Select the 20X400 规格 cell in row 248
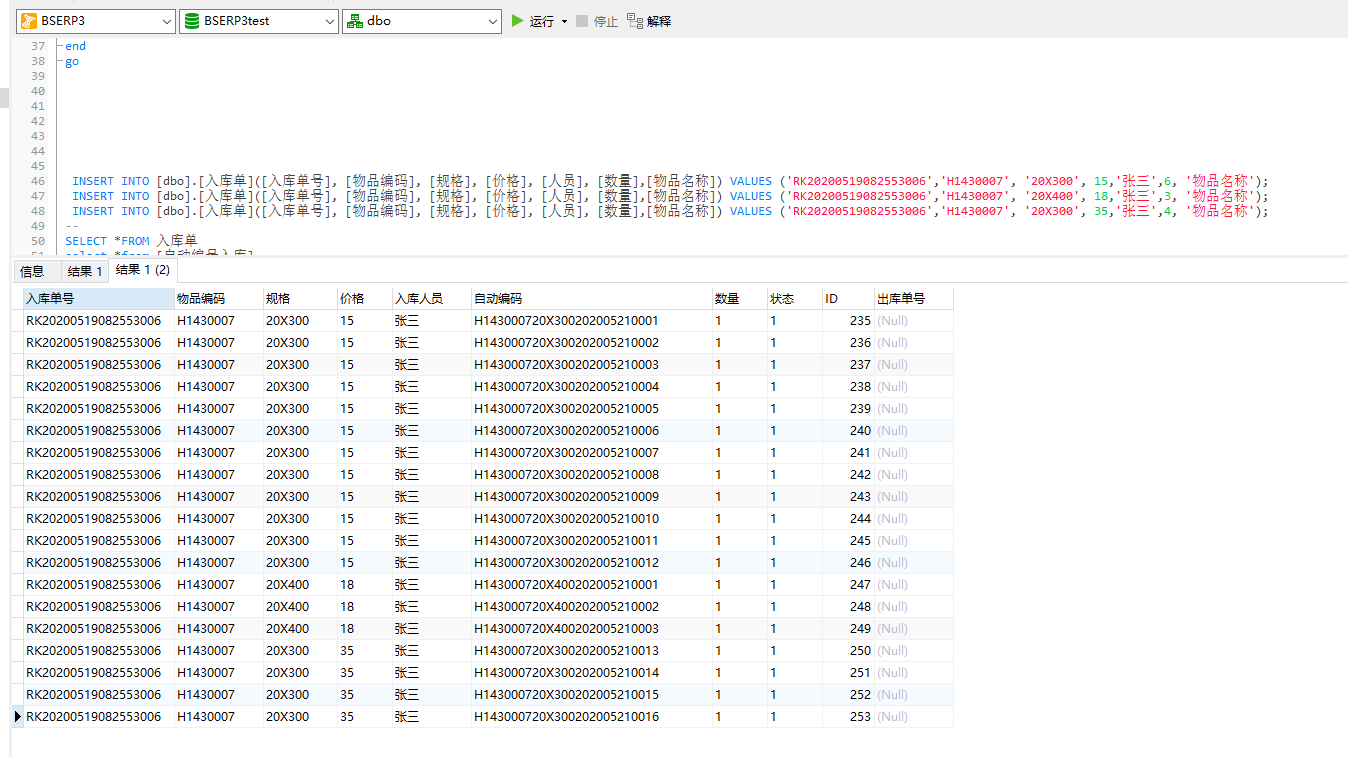 (300, 606)
